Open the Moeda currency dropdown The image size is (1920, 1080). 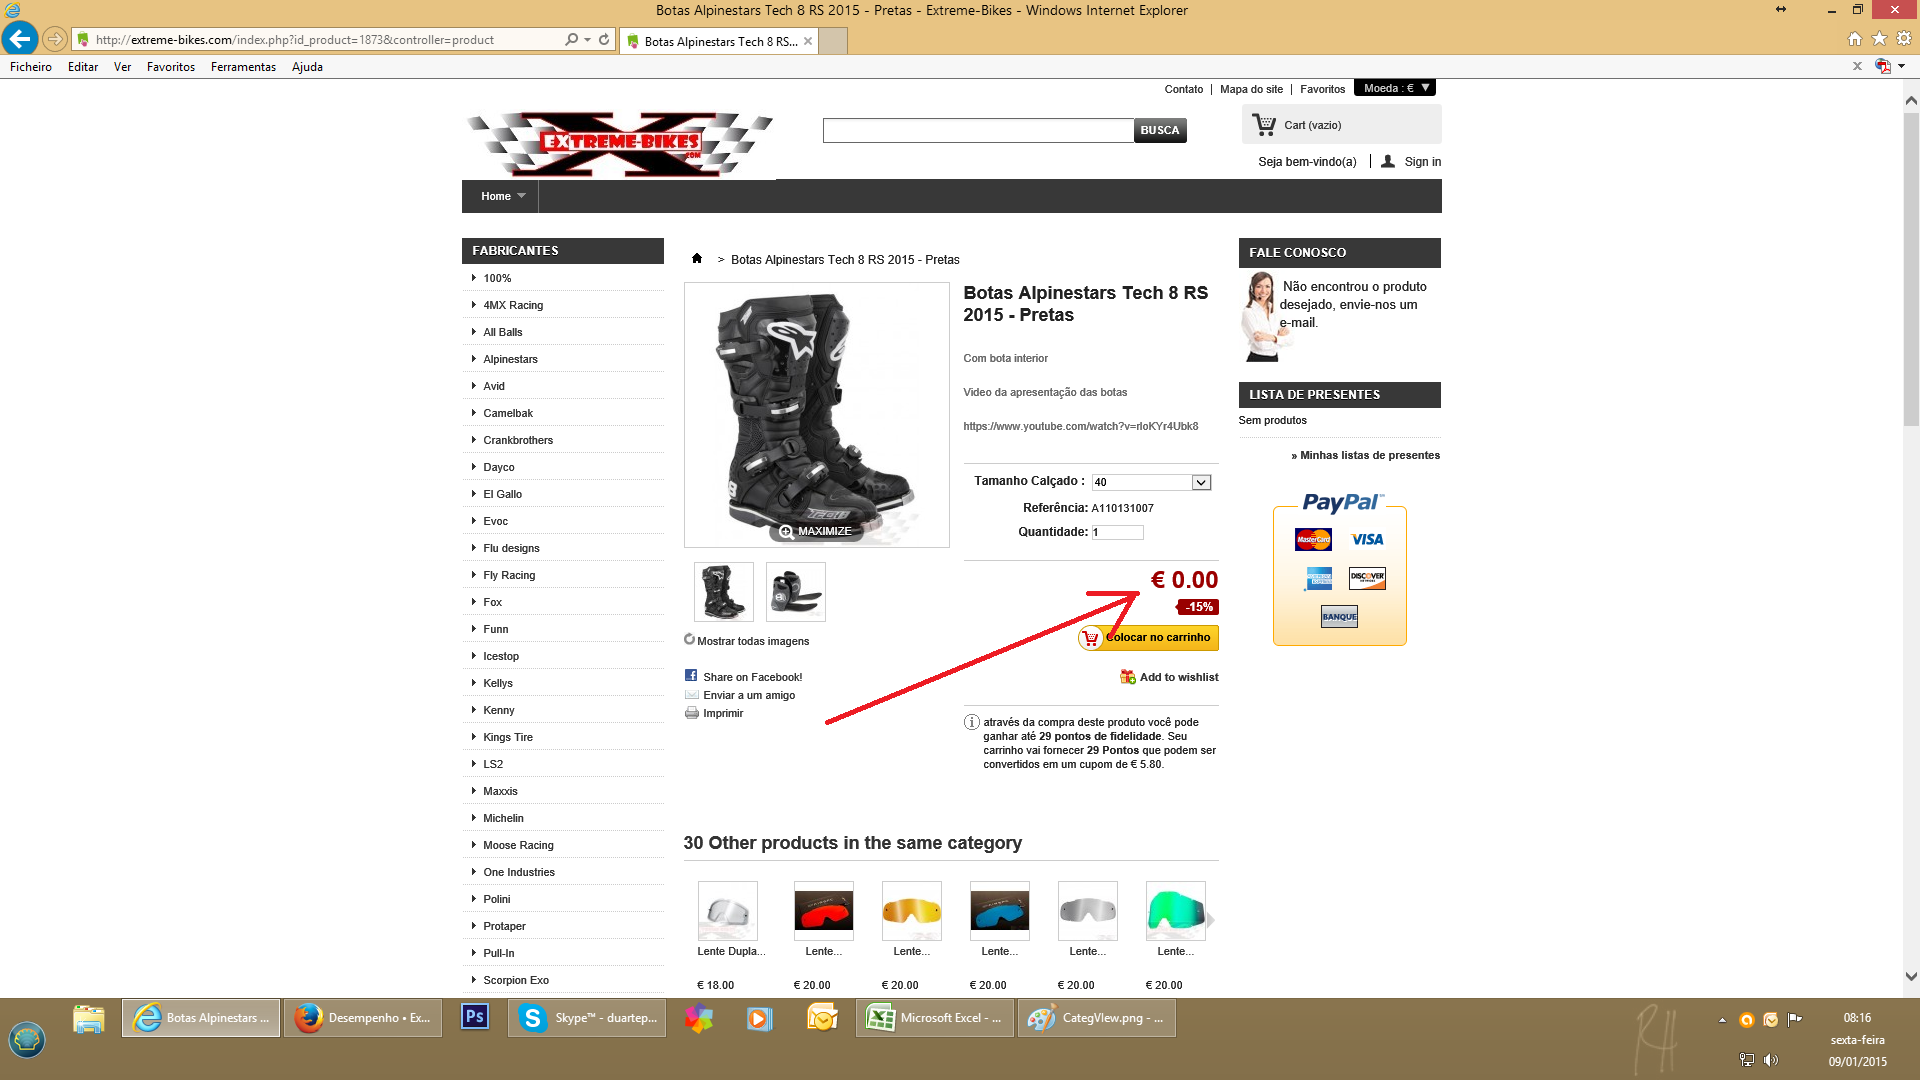pyautogui.click(x=1395, y=88)
